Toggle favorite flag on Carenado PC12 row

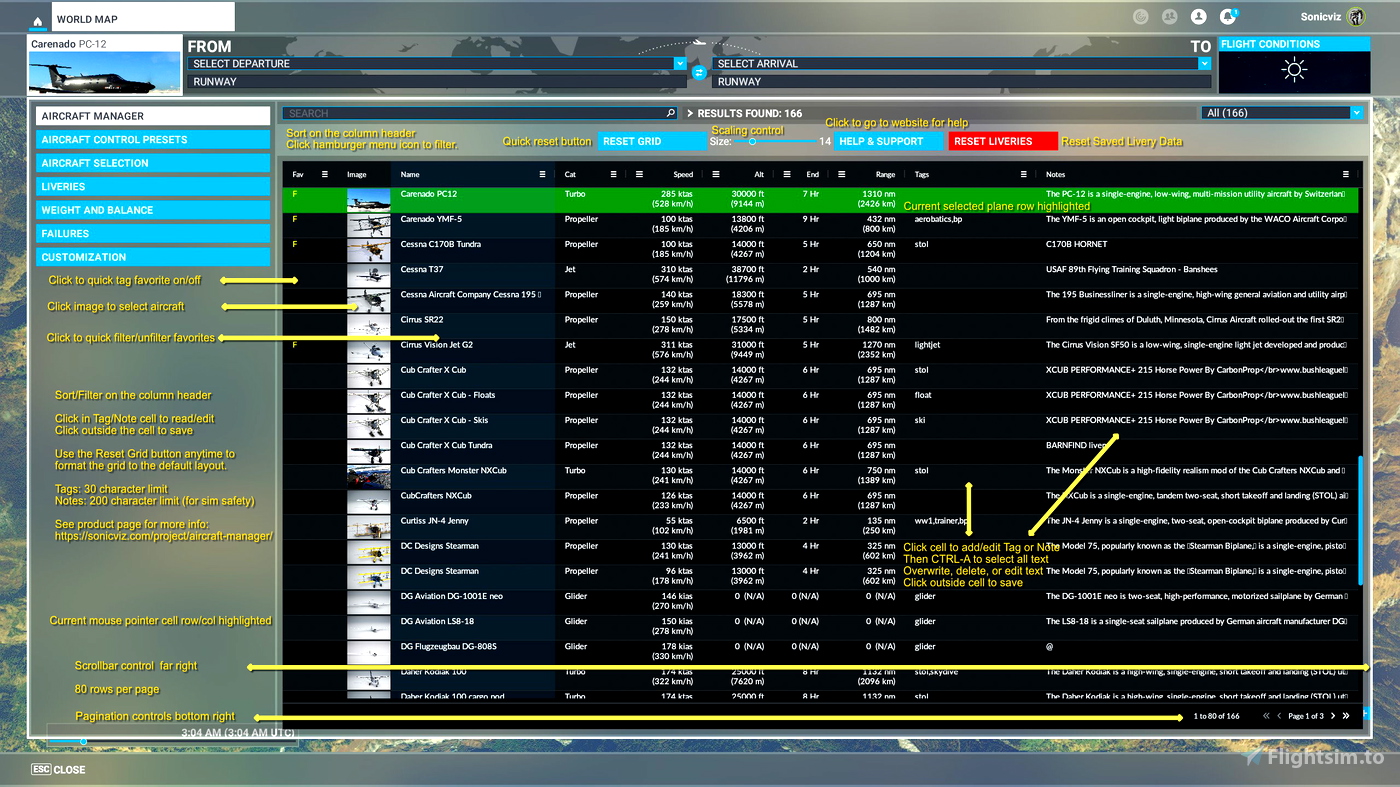[x=294, y=194]
